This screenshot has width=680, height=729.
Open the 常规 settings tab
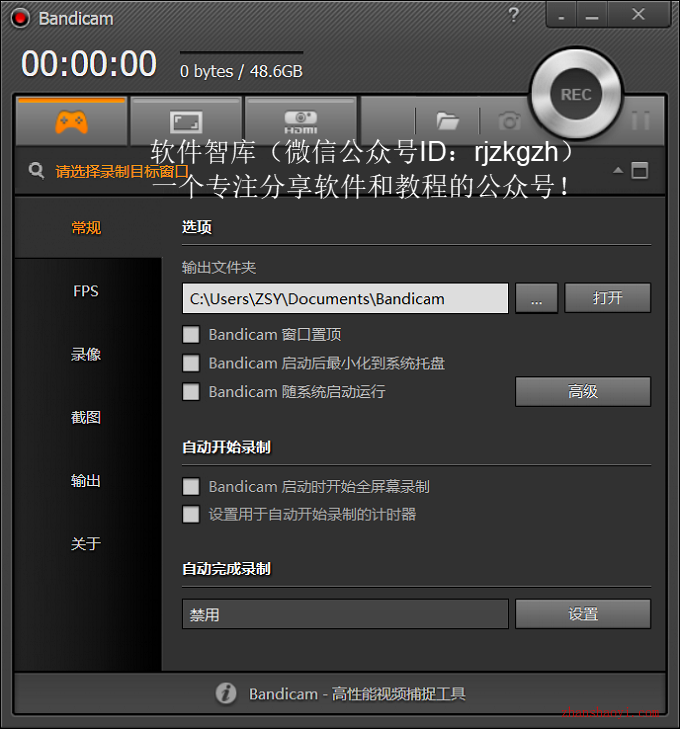coord(86,228)
